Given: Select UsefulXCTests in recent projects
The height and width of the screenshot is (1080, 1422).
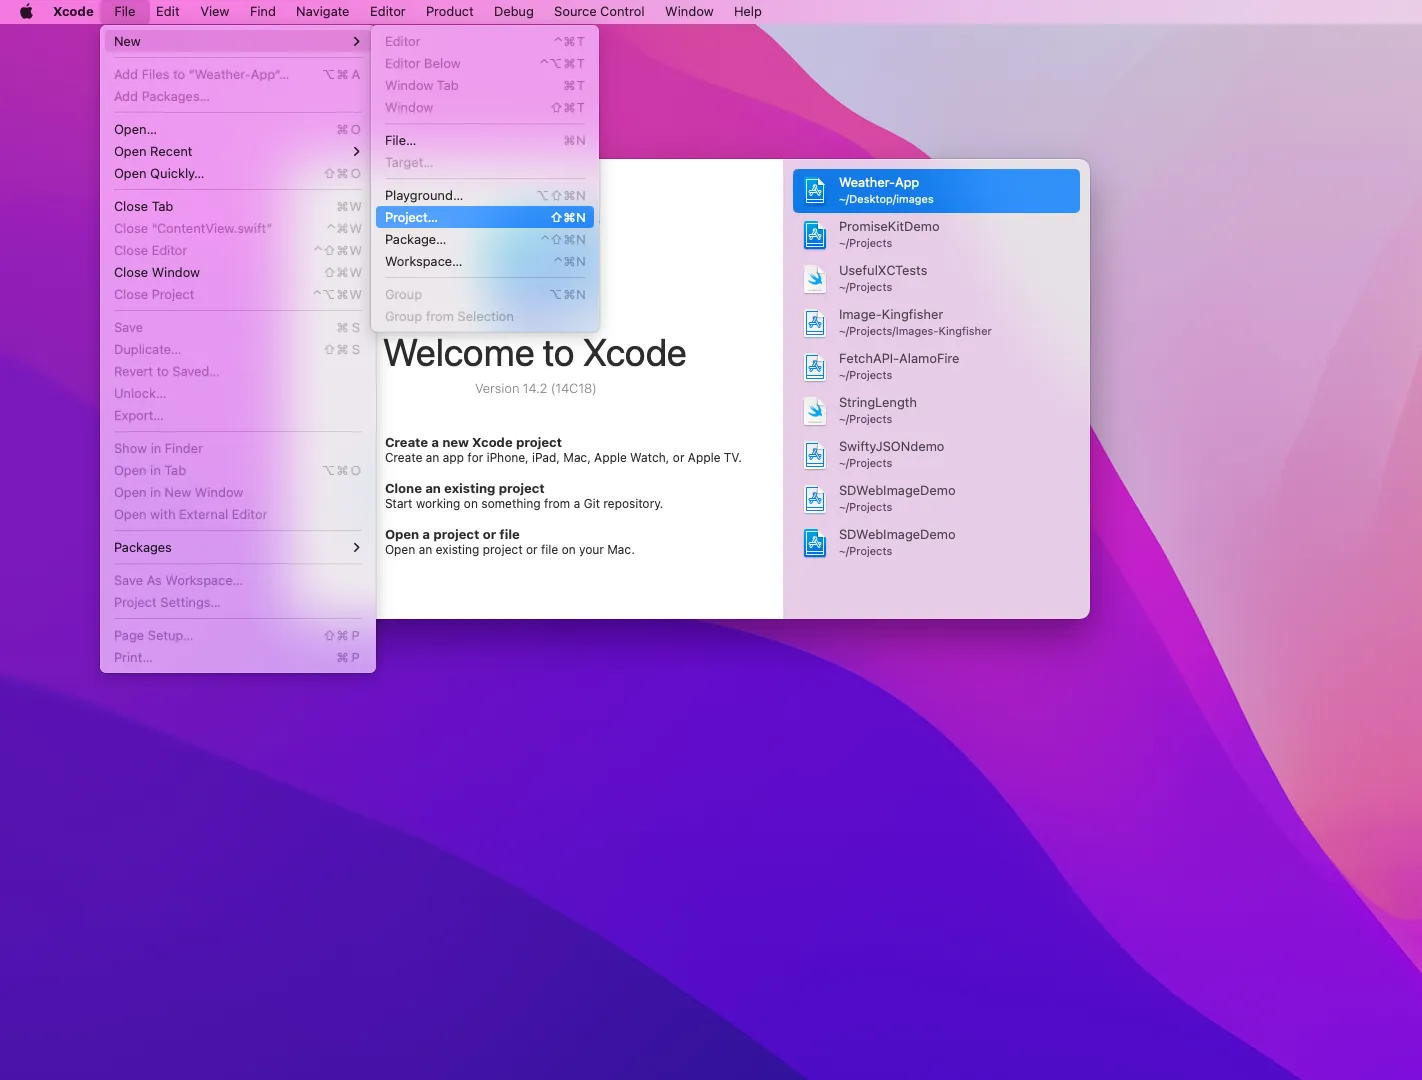Looking at the screenshot, I should pos(936,278).
